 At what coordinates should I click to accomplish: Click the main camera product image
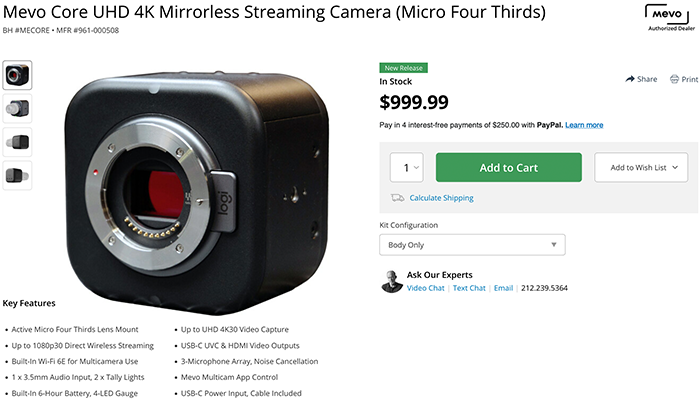click(x=198, y=192)
